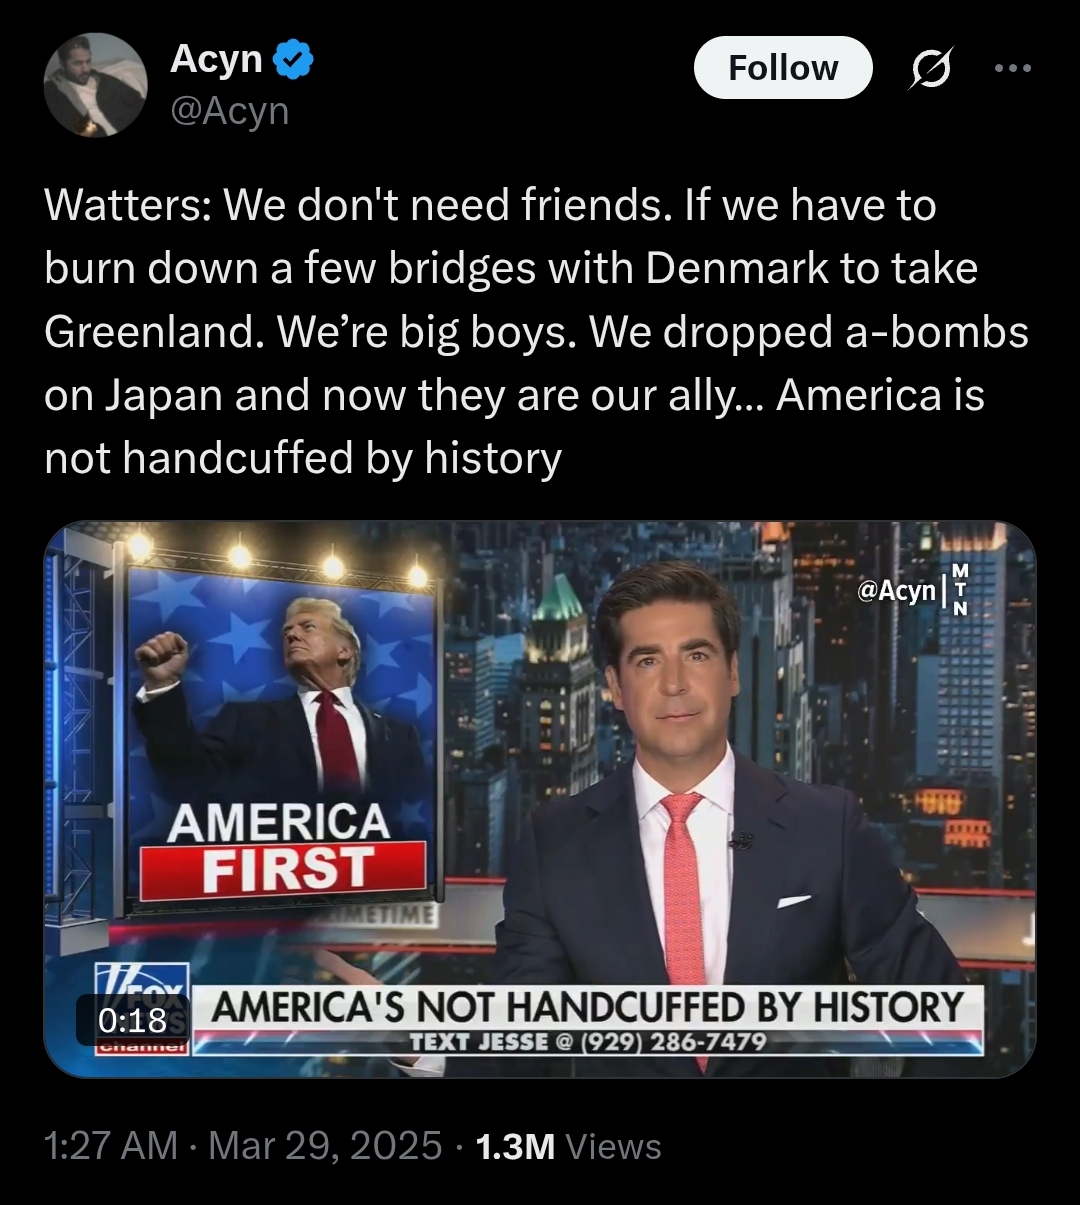The image size is (1080, 1205).
Task: Open the 1:27 AM Mar 29, 2025 timestamp
Action: pos(243,1146)
